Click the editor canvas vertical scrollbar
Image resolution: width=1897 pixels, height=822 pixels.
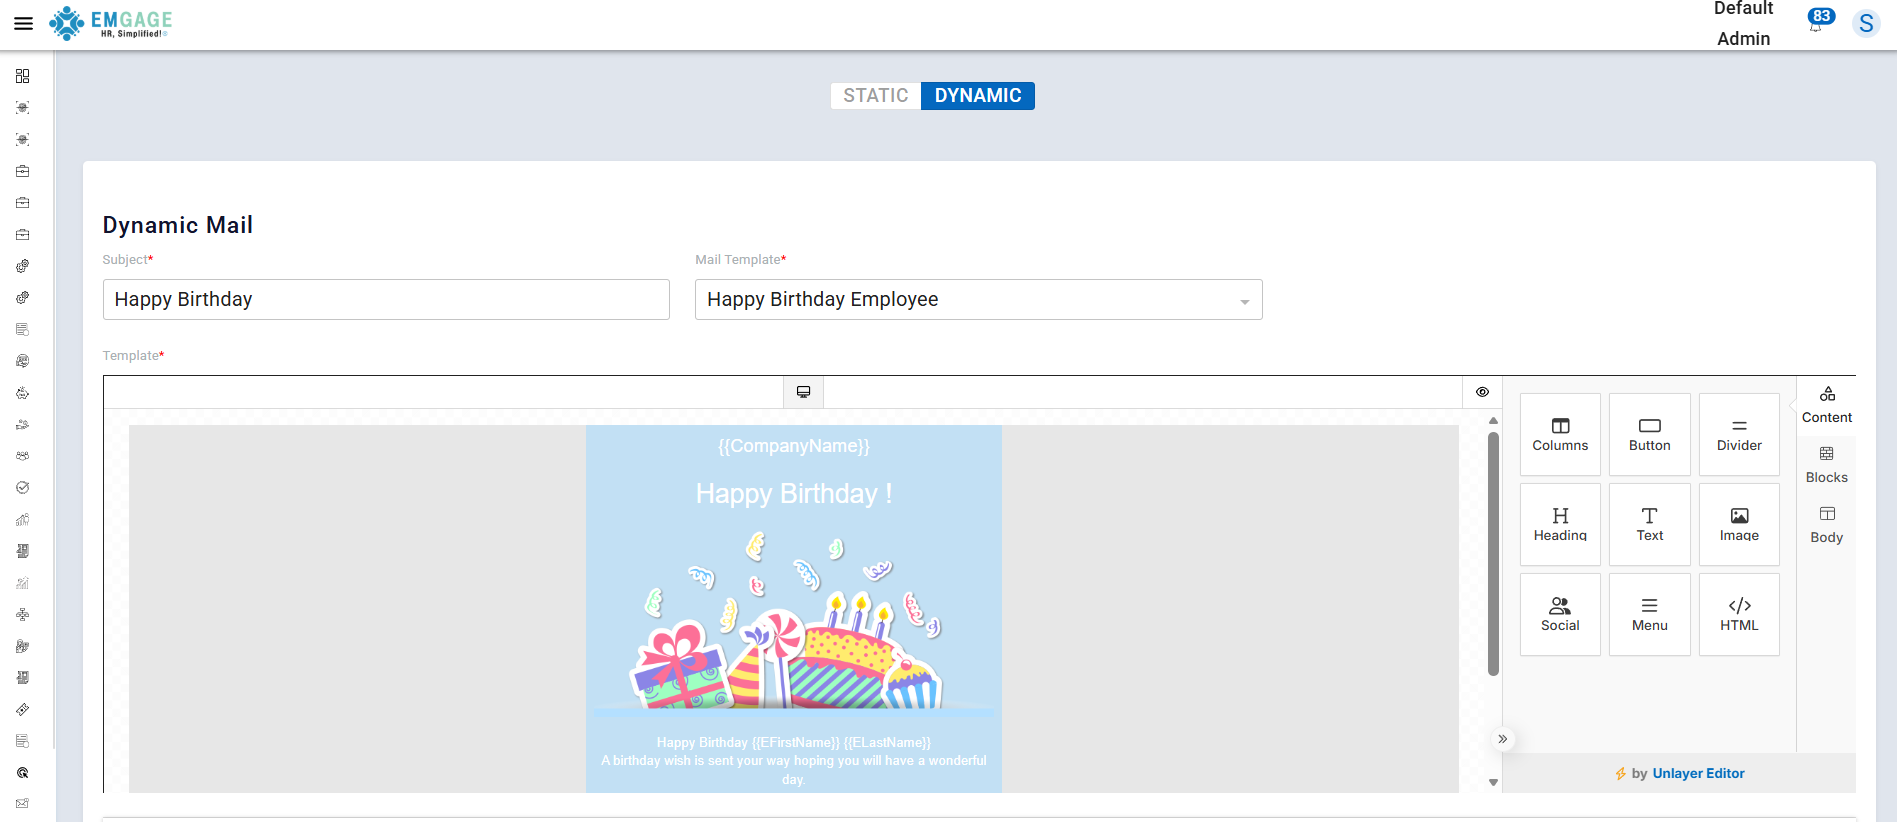click(x=1493, y=554)
